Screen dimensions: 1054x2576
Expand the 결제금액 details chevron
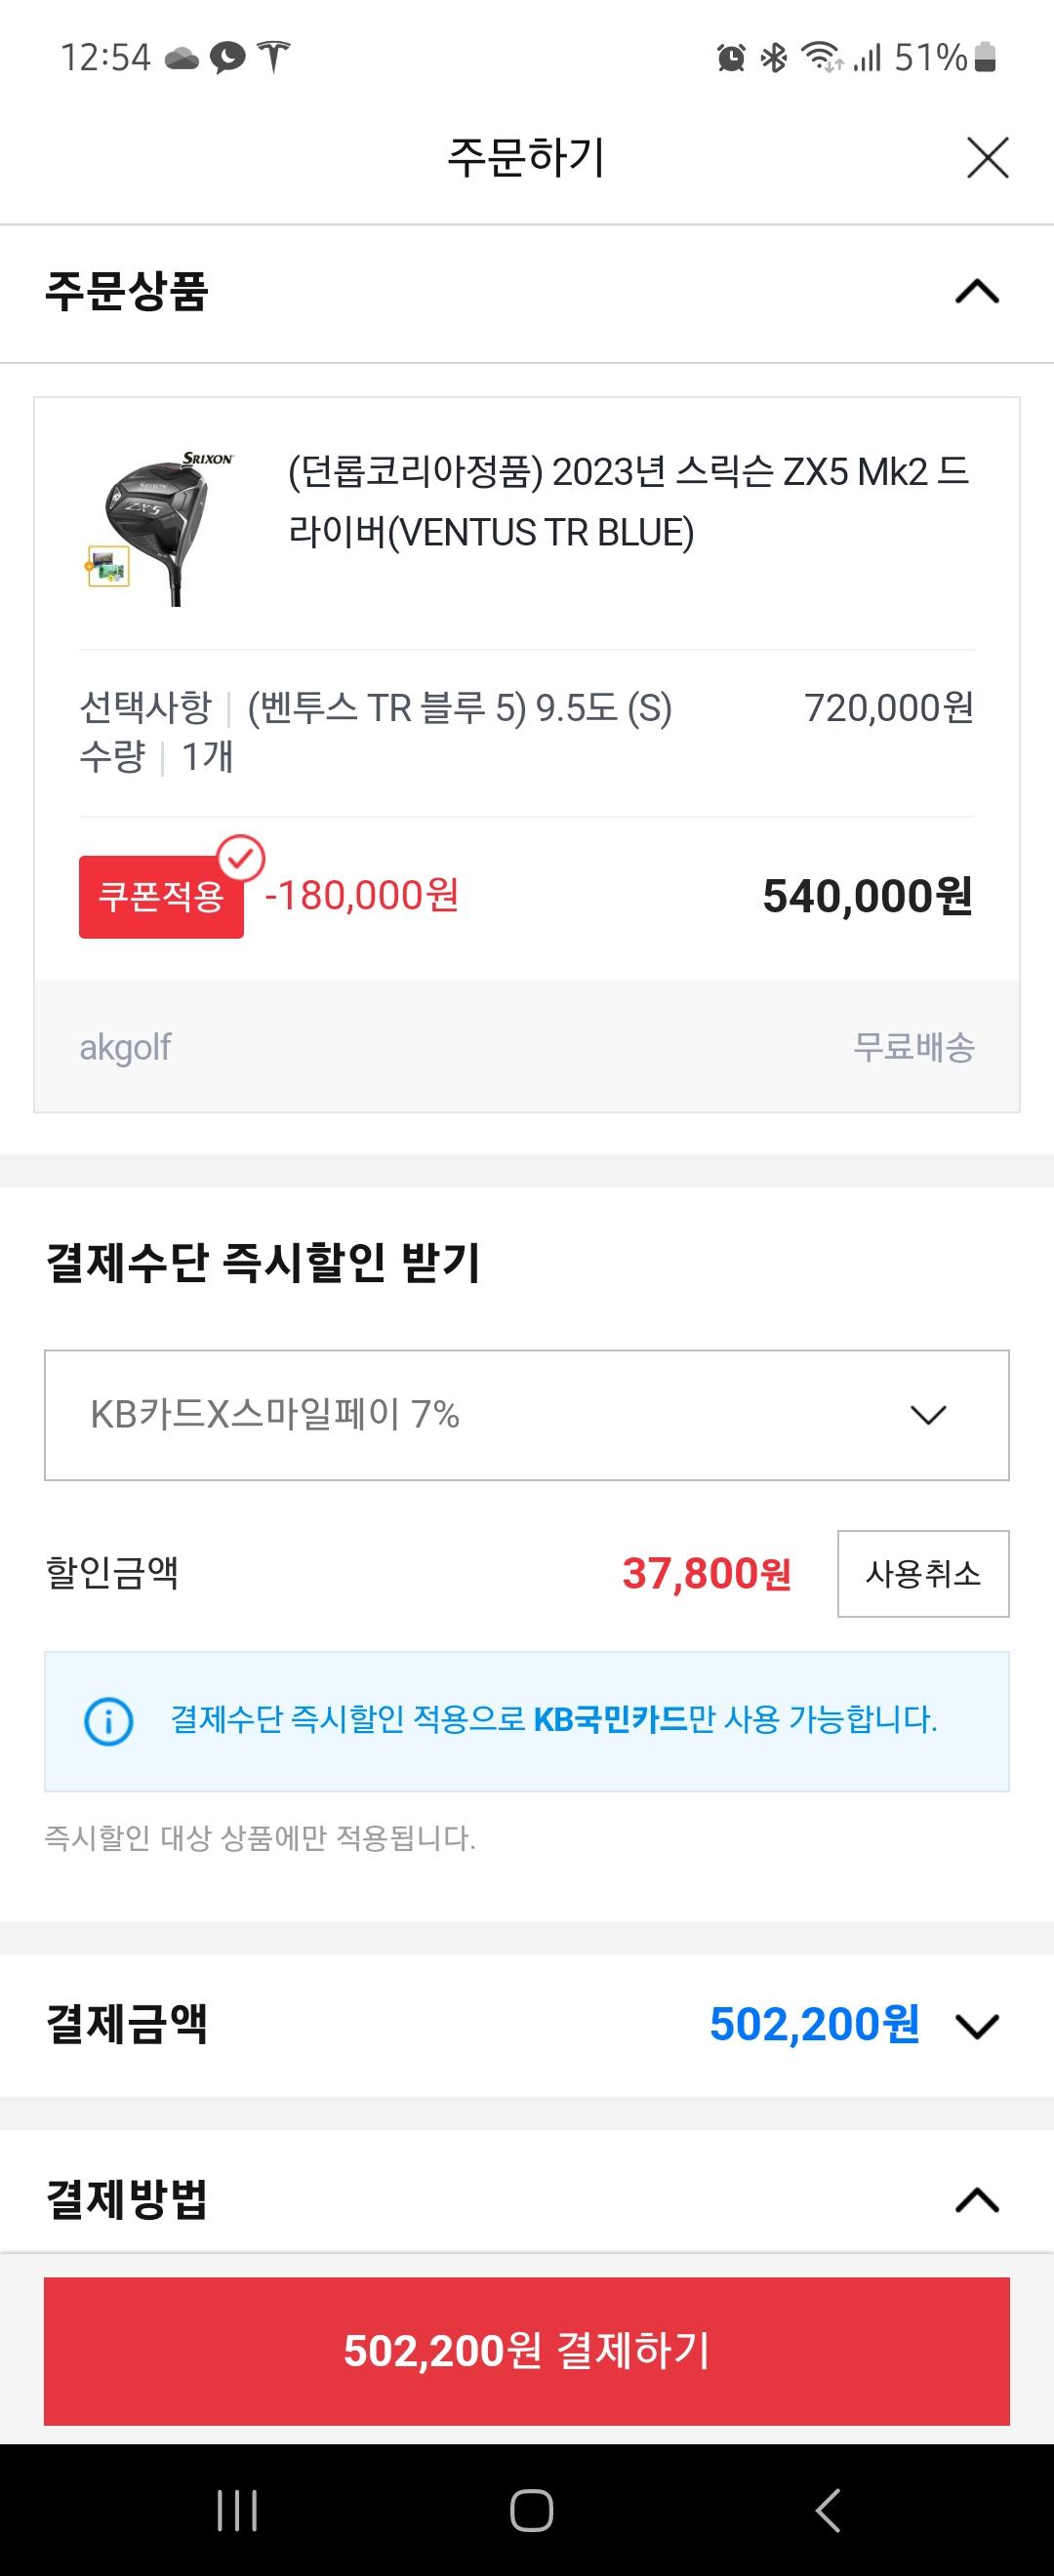(977, 2025)
